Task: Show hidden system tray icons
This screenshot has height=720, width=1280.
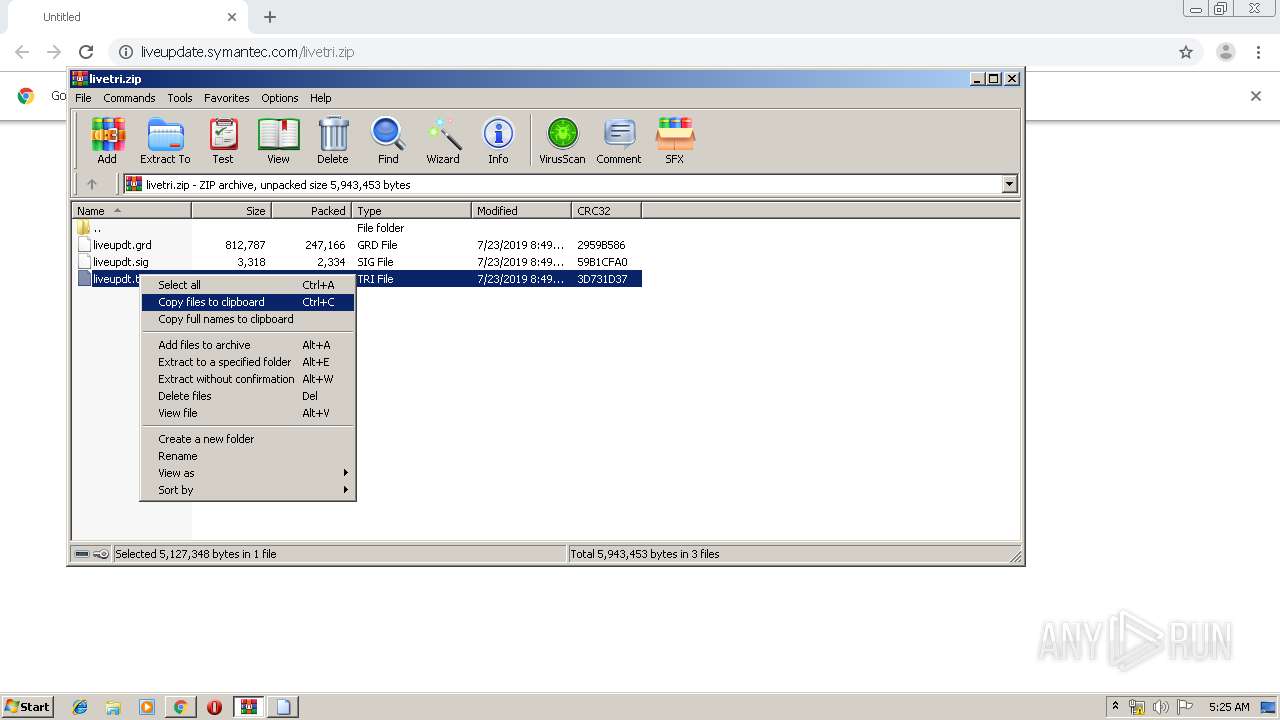Action: [1116, 707]
